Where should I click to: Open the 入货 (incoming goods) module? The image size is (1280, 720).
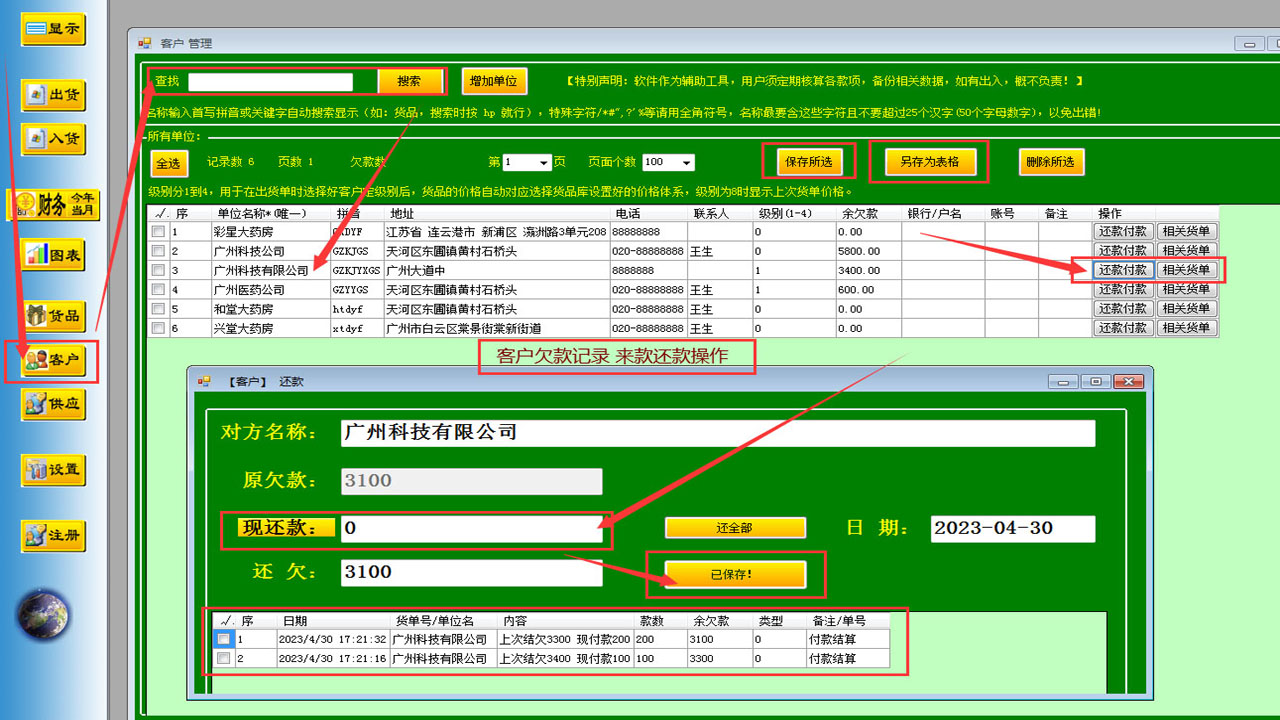[x=51, y=139]
